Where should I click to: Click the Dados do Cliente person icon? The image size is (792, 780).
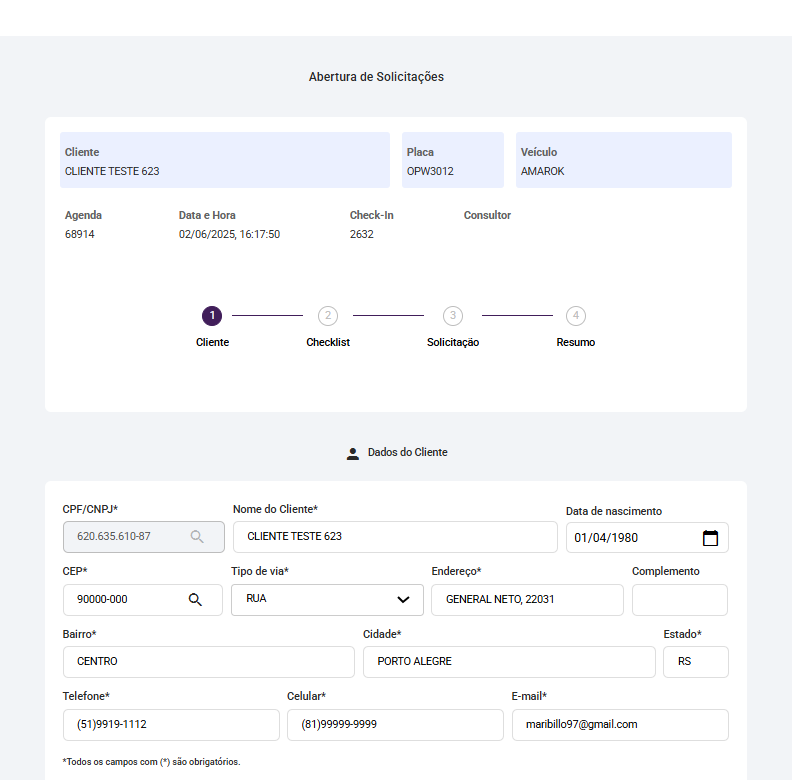pyautogui.click(x=352, y=453)
